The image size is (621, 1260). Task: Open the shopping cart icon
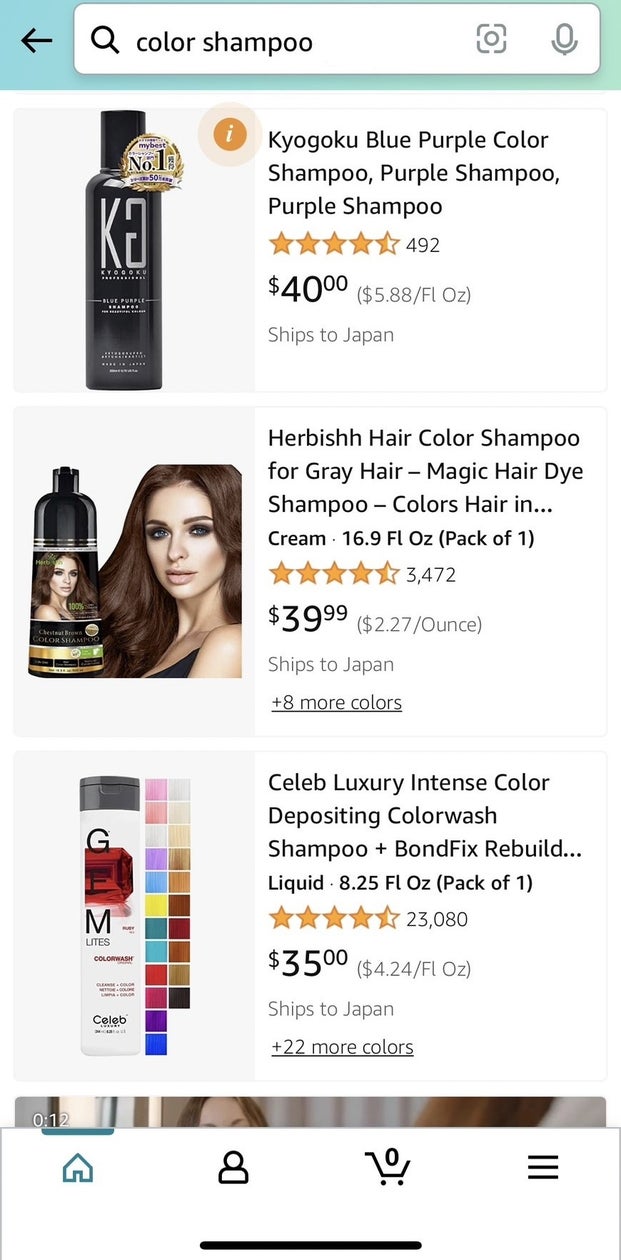click(x=387, y=1166)
